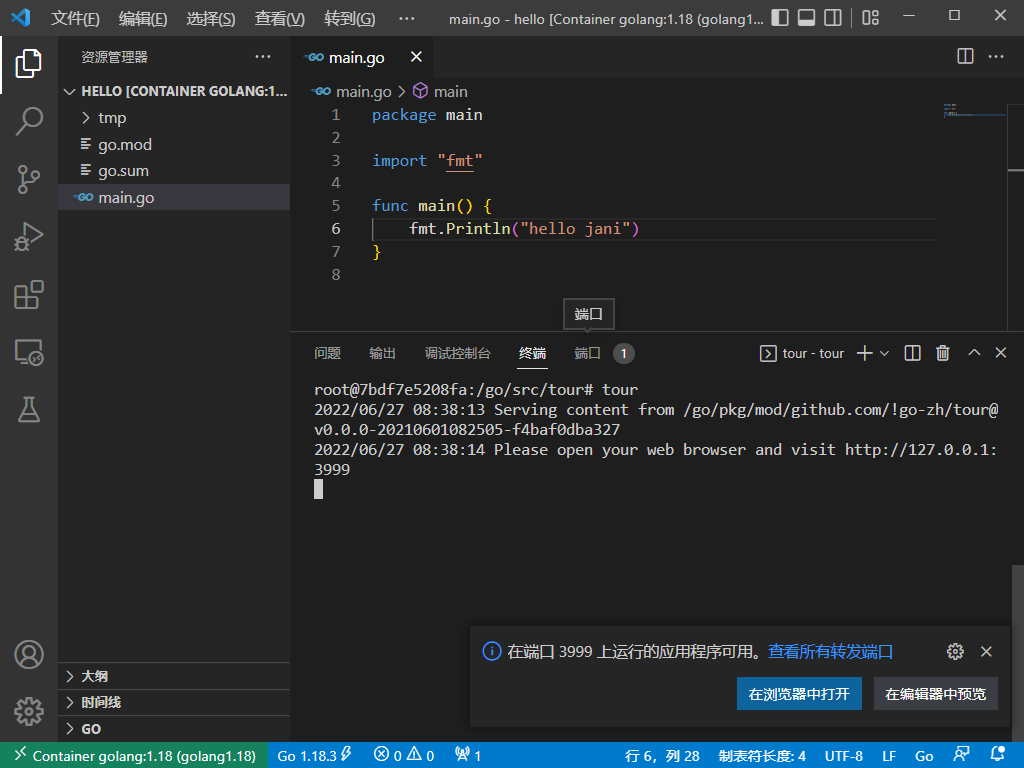Click the Explorer panel more actions ellipsis
The height and width of the screenshot is (768, 1024).
tap(263, 57)
